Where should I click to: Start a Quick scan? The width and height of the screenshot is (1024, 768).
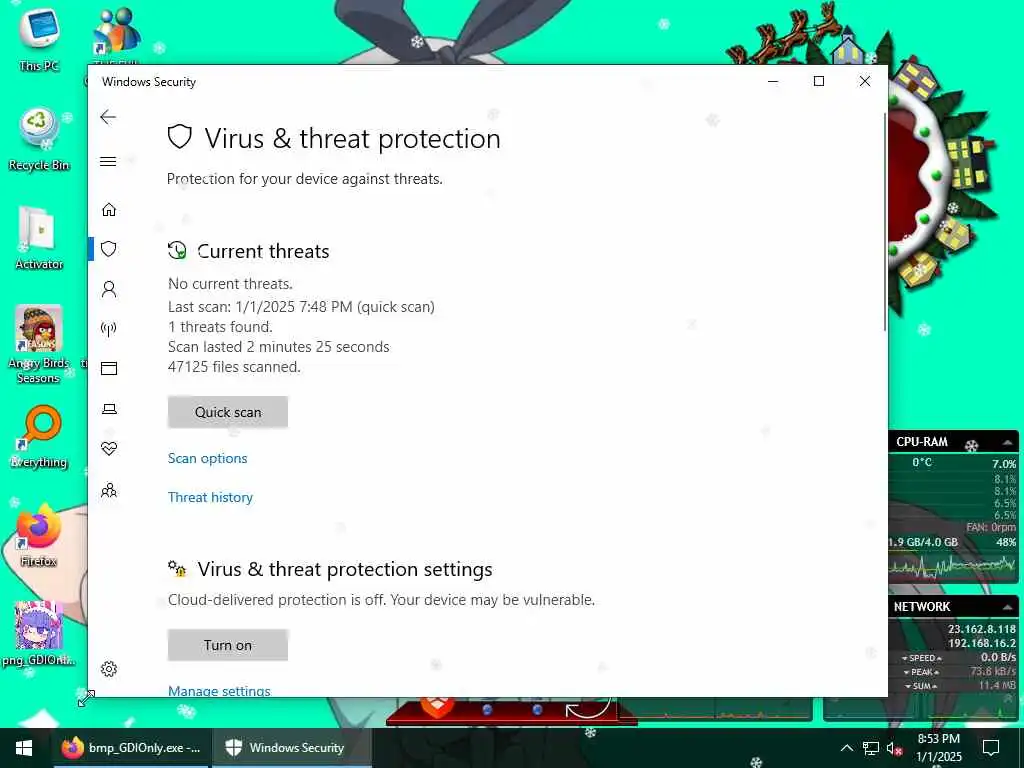pos(228,412)
